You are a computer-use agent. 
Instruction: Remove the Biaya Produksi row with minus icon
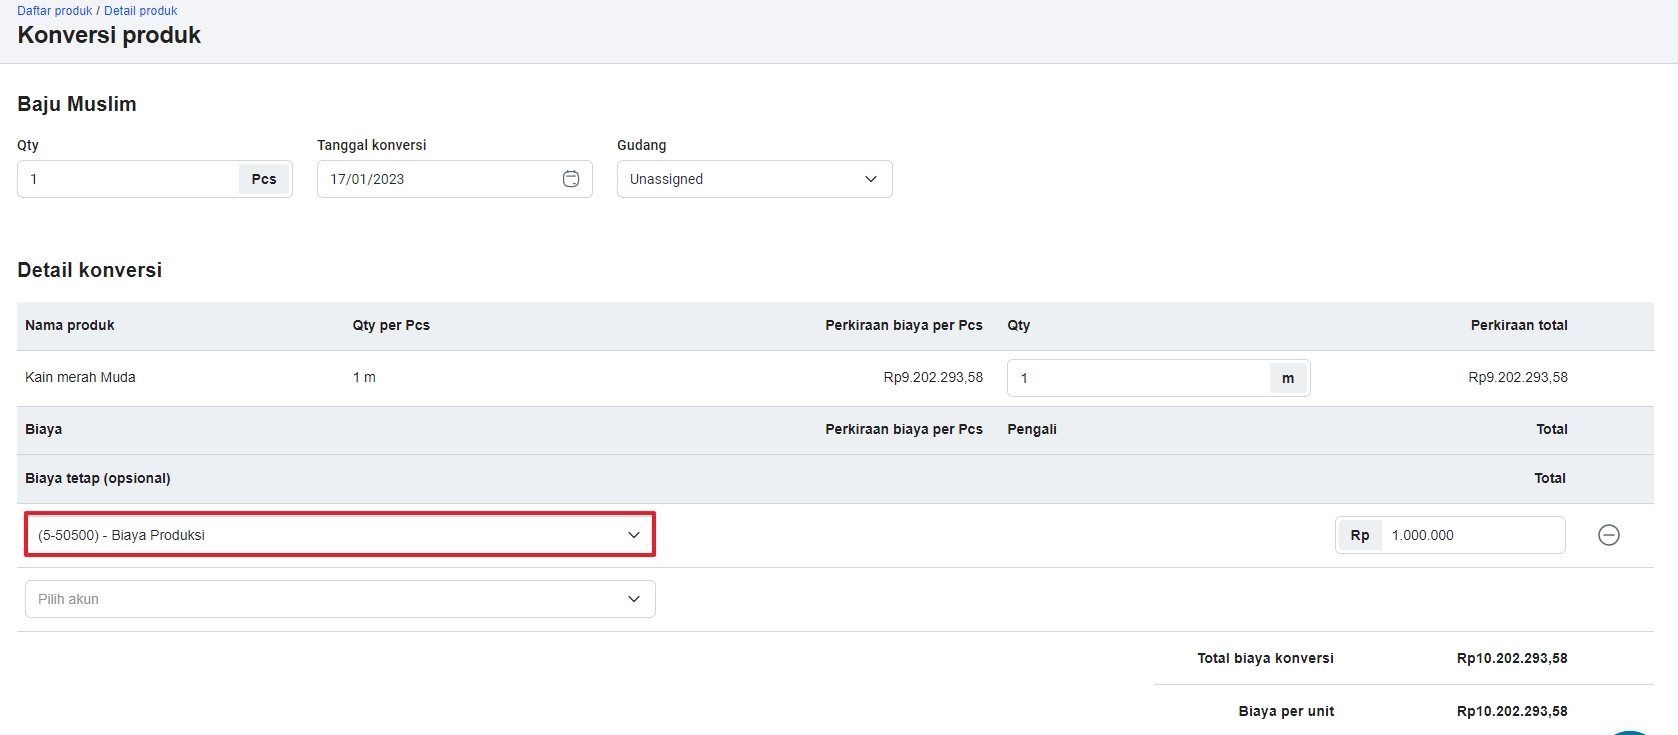coord(1609,535)
